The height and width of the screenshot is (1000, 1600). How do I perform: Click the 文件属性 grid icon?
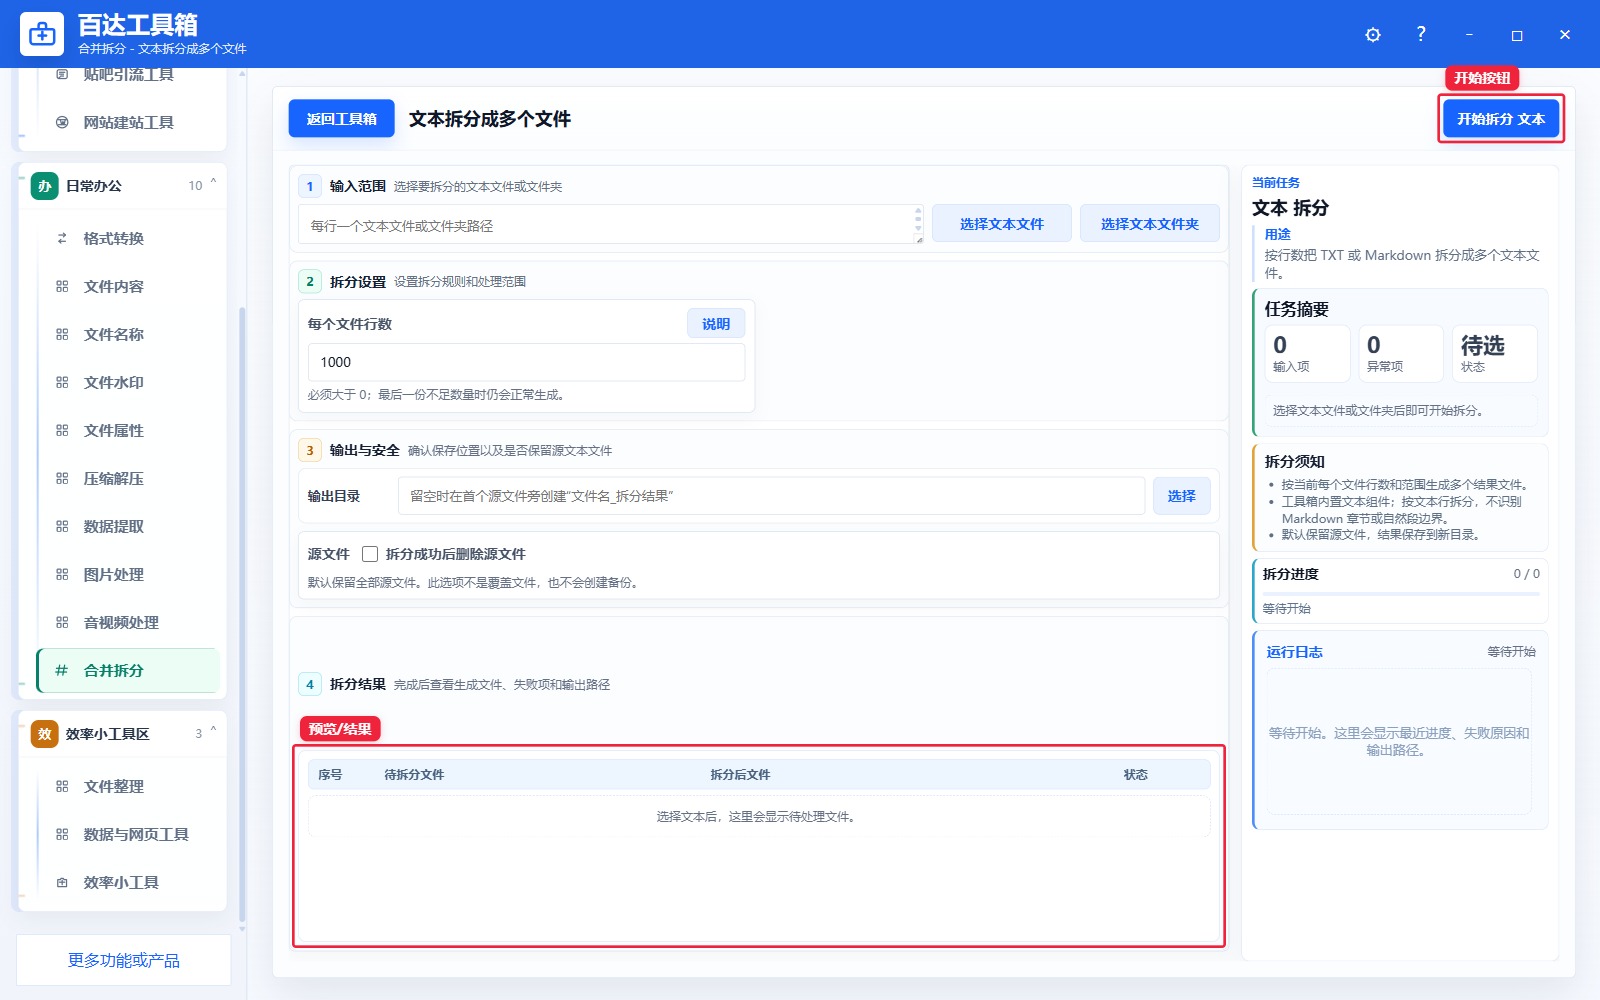(62, 430)
